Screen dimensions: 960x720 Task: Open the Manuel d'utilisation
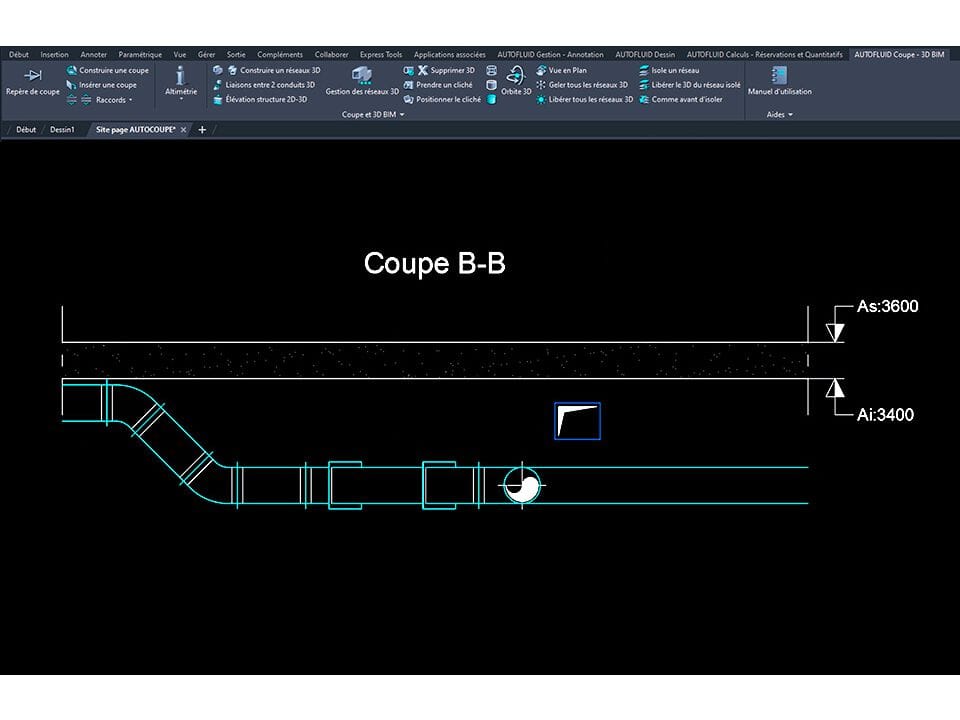pyautogui.click(x=779, y=80)
